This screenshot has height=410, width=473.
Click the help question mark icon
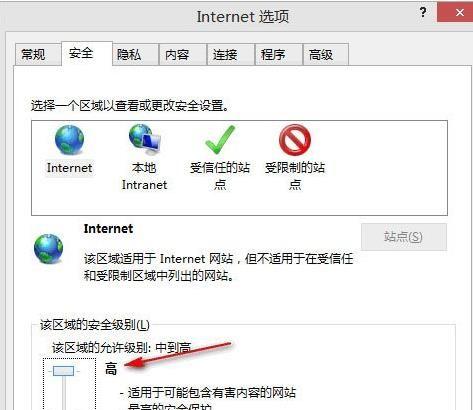[x=423, y=12]
